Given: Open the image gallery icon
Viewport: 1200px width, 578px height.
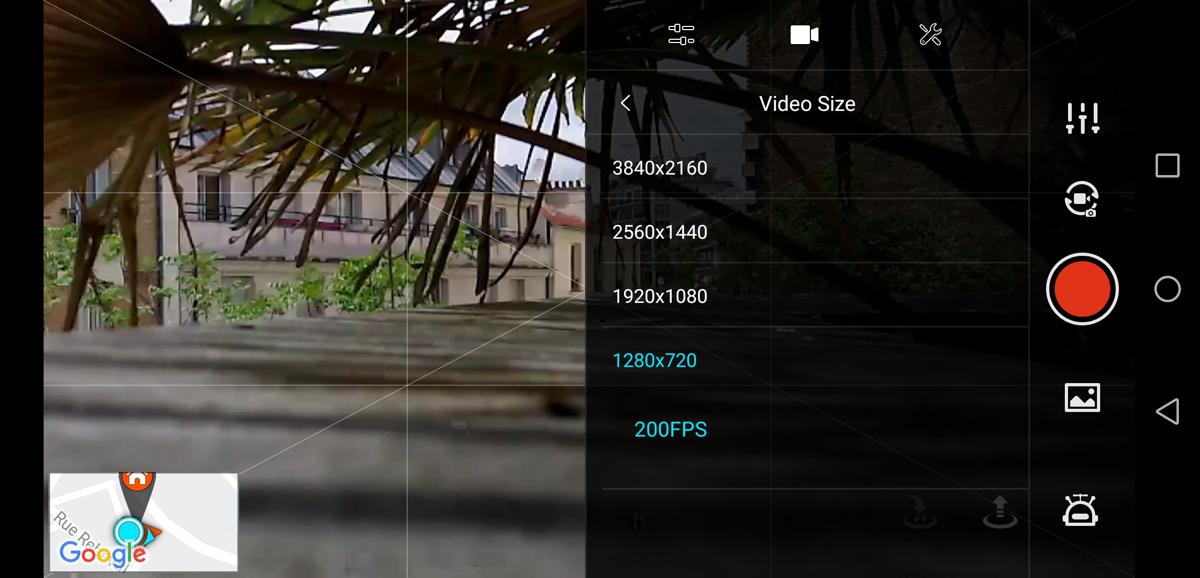Looking at the screenshot, I should pos(1082,397).
